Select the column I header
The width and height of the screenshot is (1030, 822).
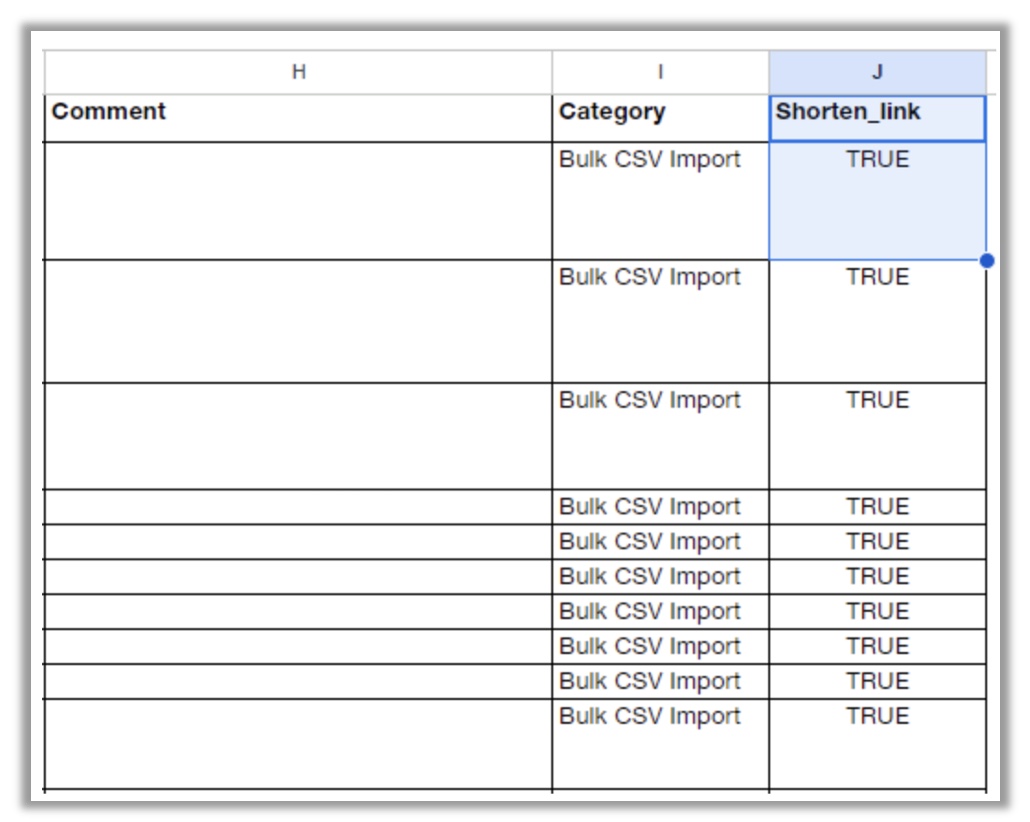(x=660, y=72)
